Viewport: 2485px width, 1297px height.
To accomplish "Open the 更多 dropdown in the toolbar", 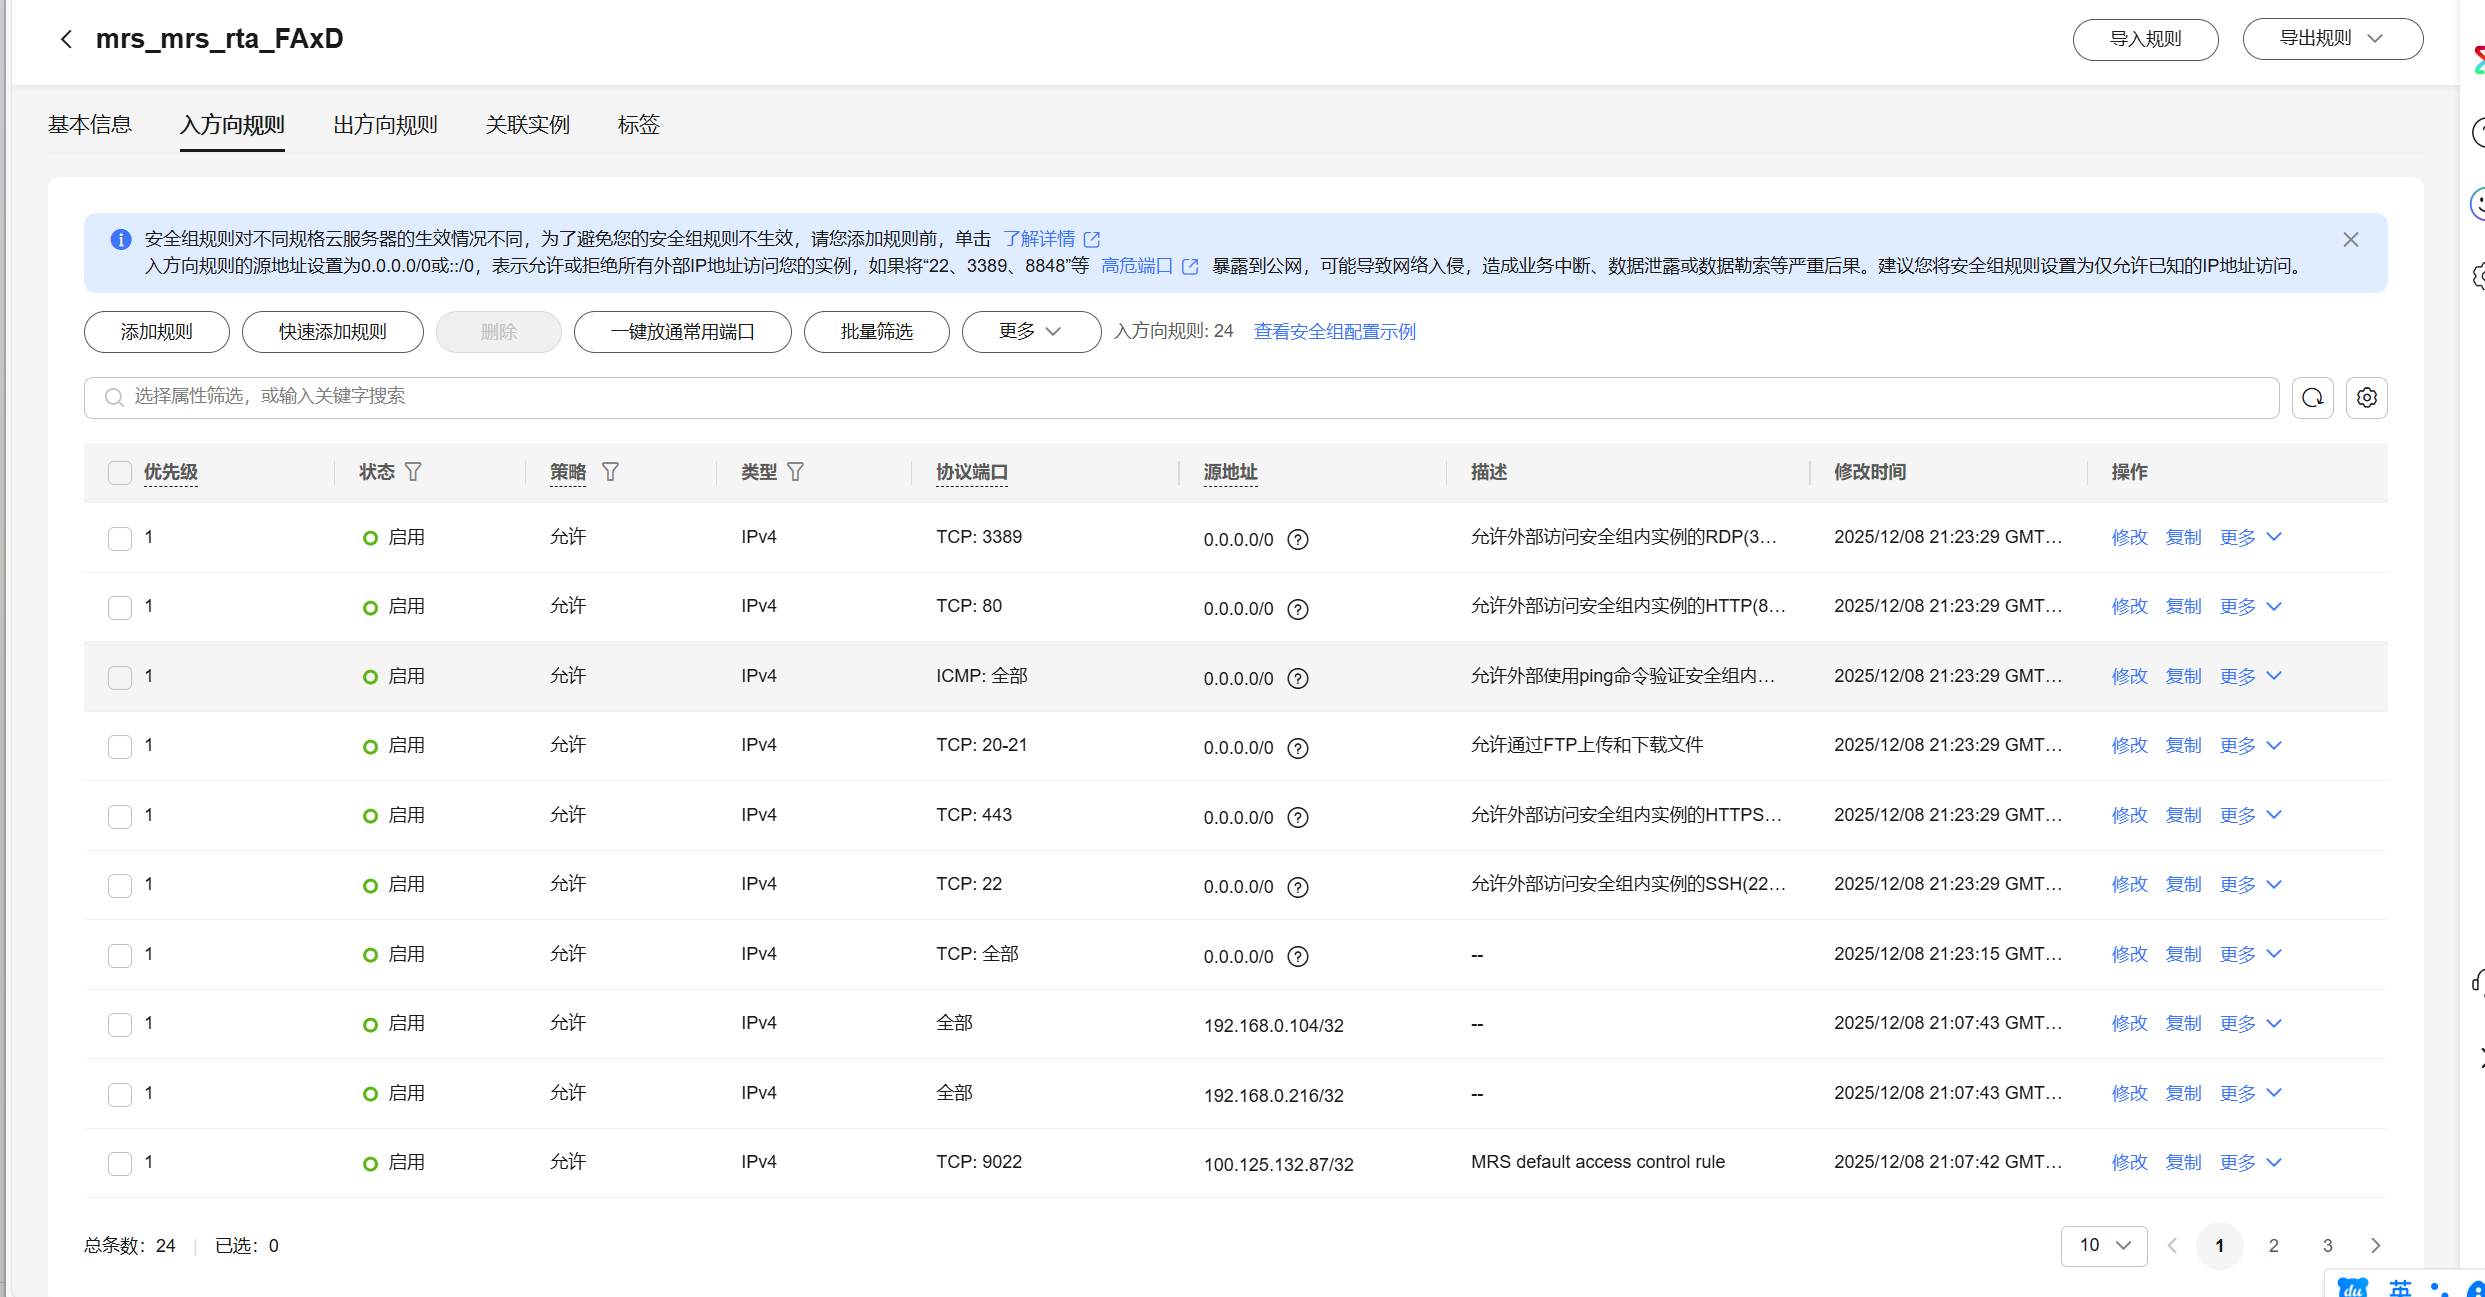I will tap(1030, 331).
